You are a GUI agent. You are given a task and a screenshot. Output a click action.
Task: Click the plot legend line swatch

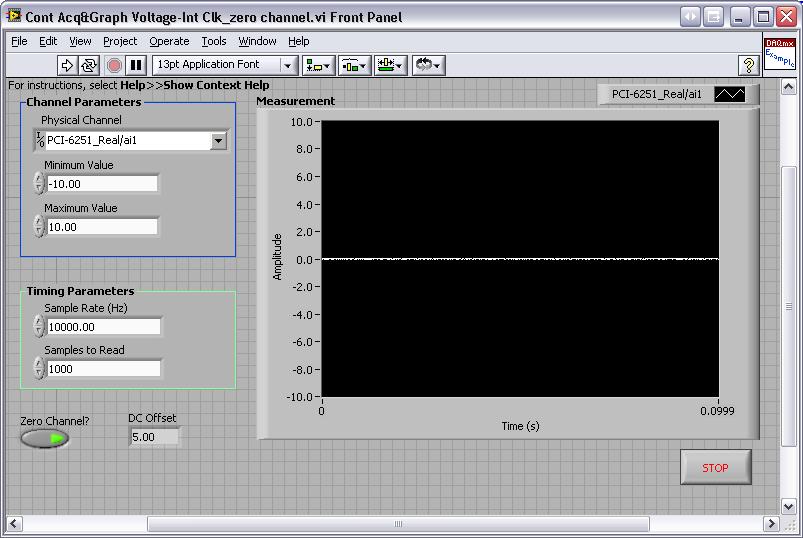pyautogui.click(x=730, y=94)
